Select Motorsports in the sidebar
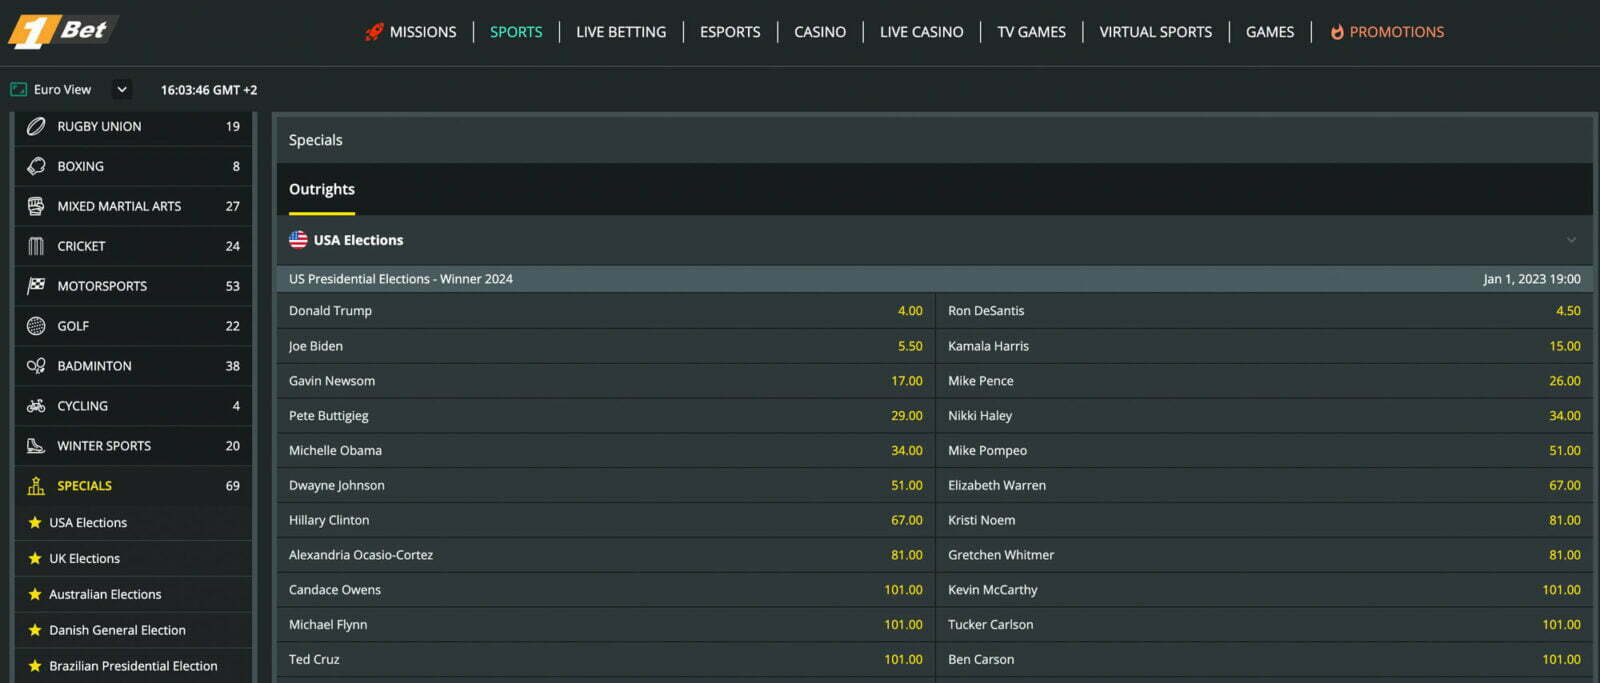The height and width of the screenshot is (683, 1600). pos(133,286)
